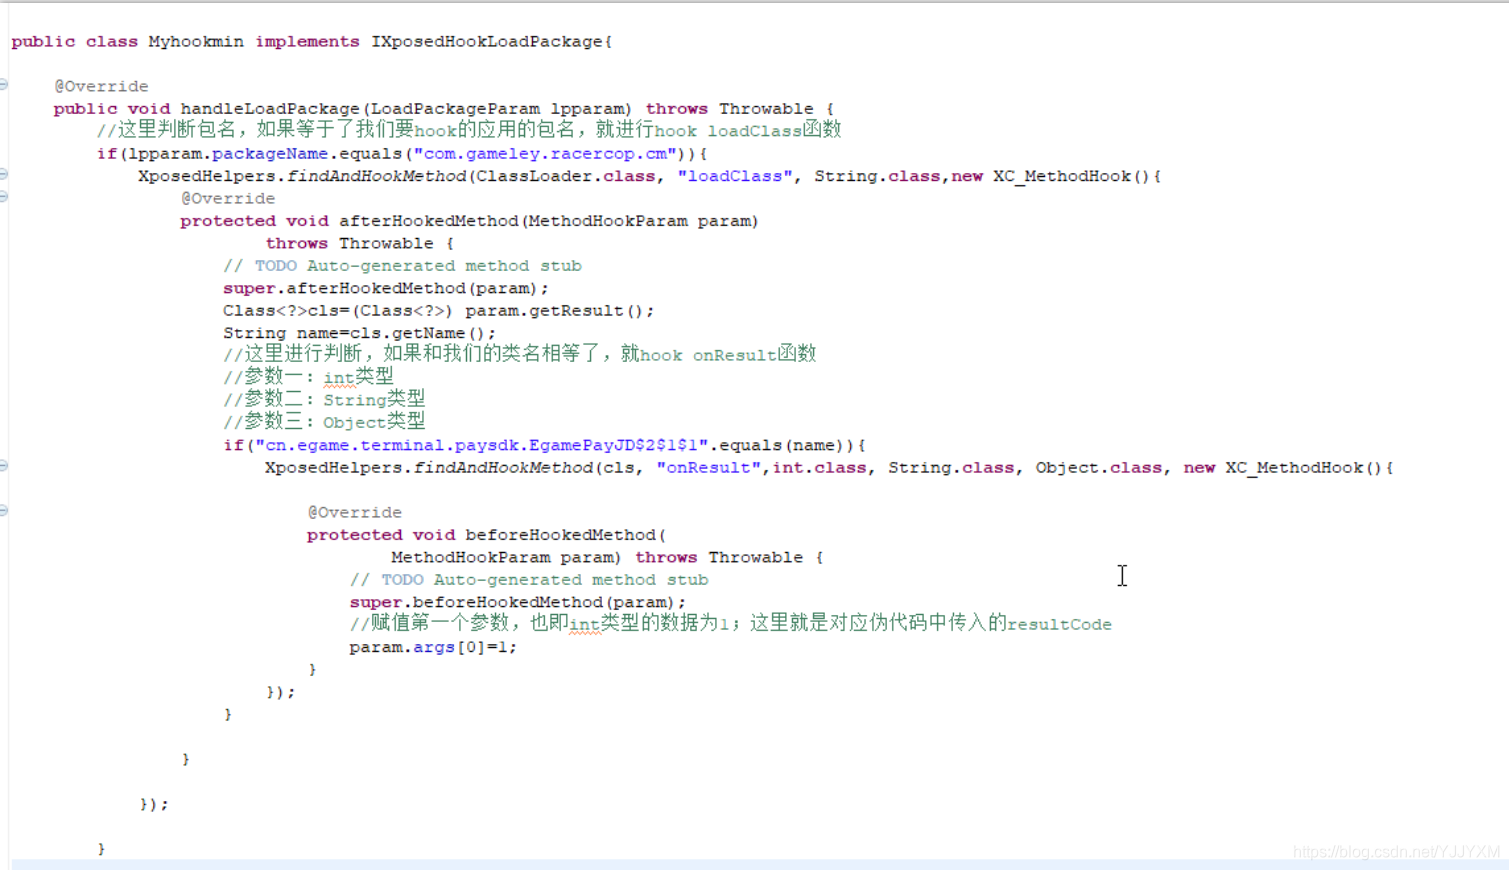1509x870 pixels.
Task: Click comment about hook onResult函数
Action: click(x=520, y=355)
